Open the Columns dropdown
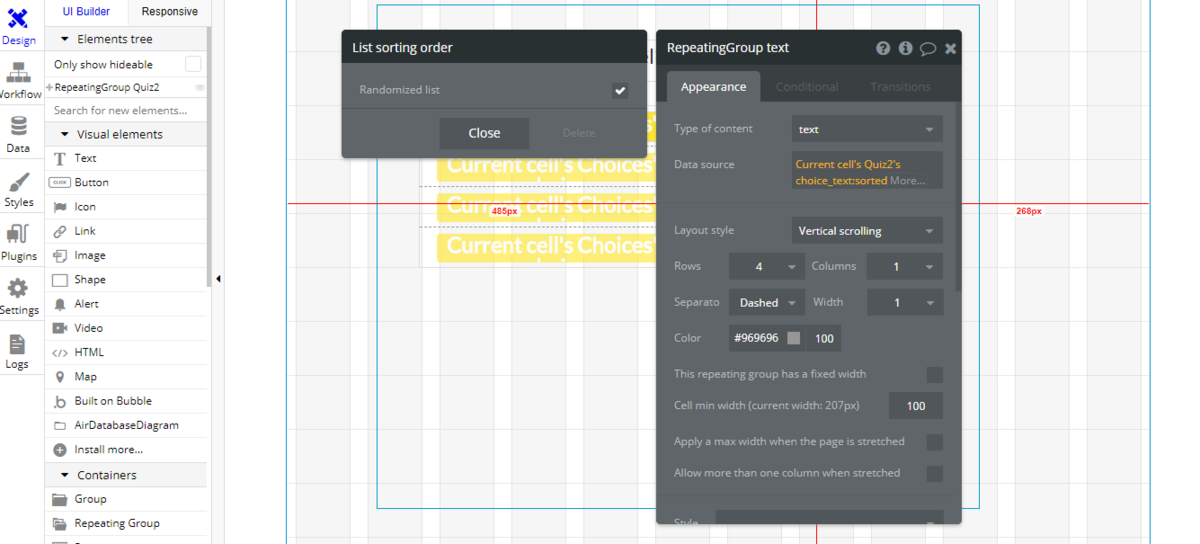Image resolution: width=1200 pixels, height=544 pixels. pos(905,267)
